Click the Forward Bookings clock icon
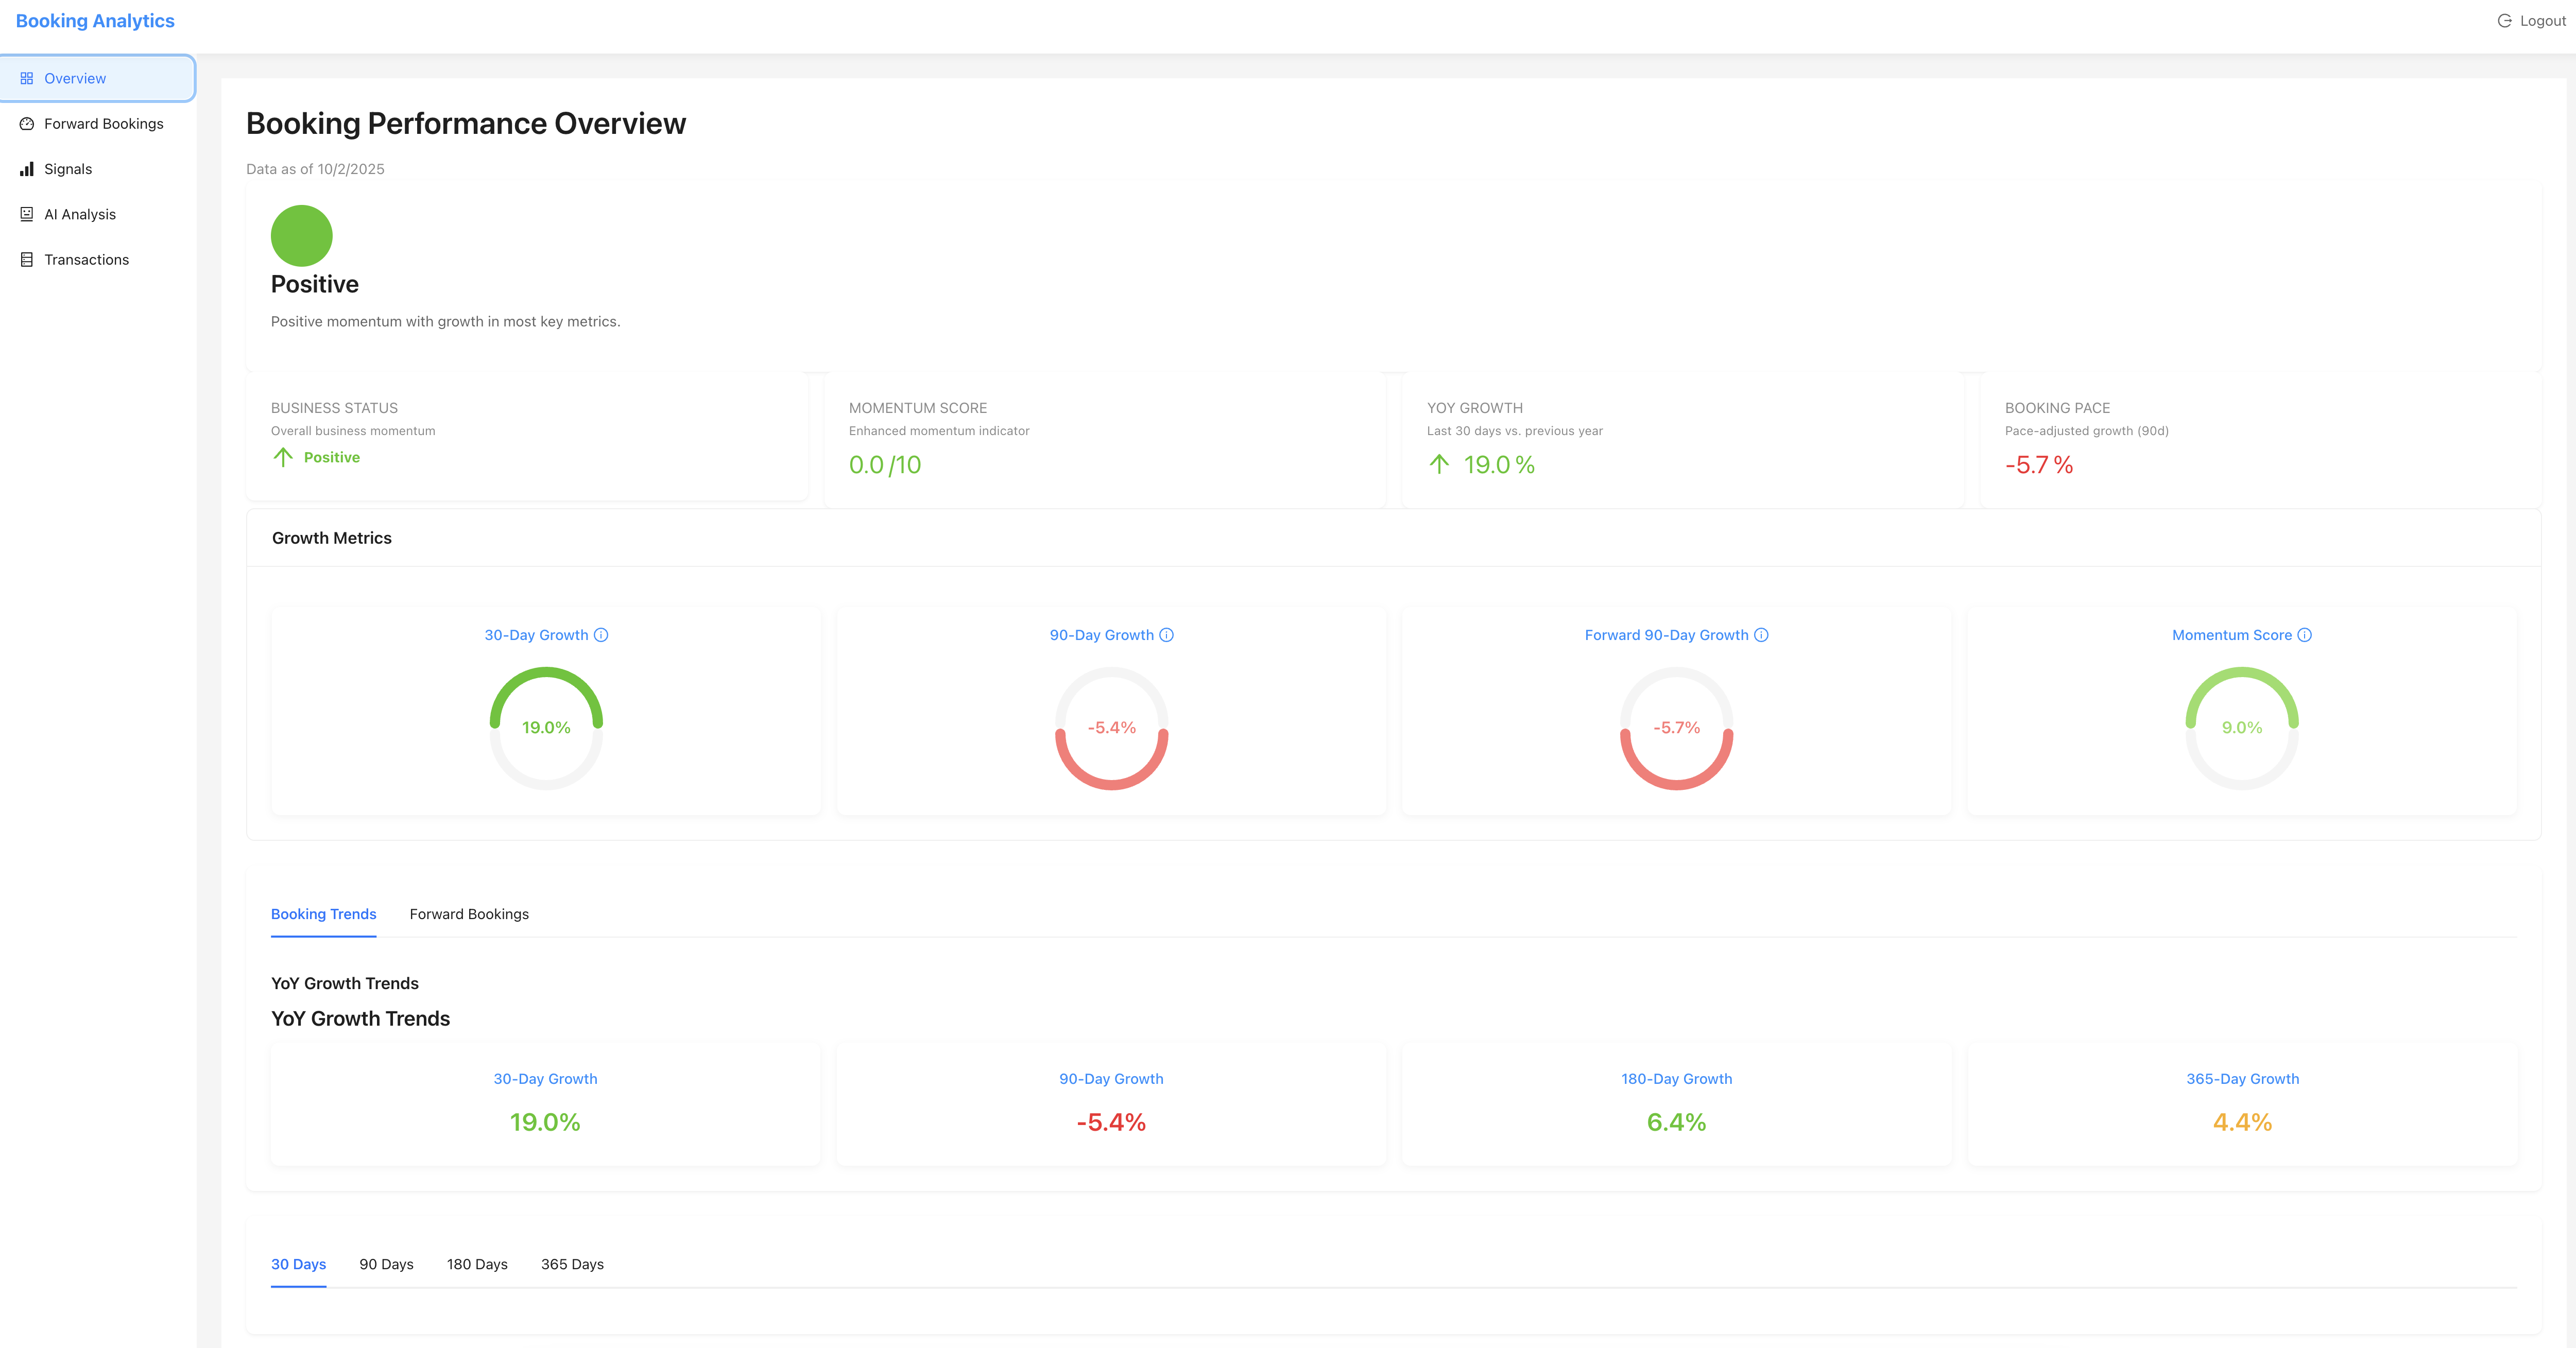The height and width of the screenshot is (1348, 2576). pyautogui.click(x=27, y=123)
